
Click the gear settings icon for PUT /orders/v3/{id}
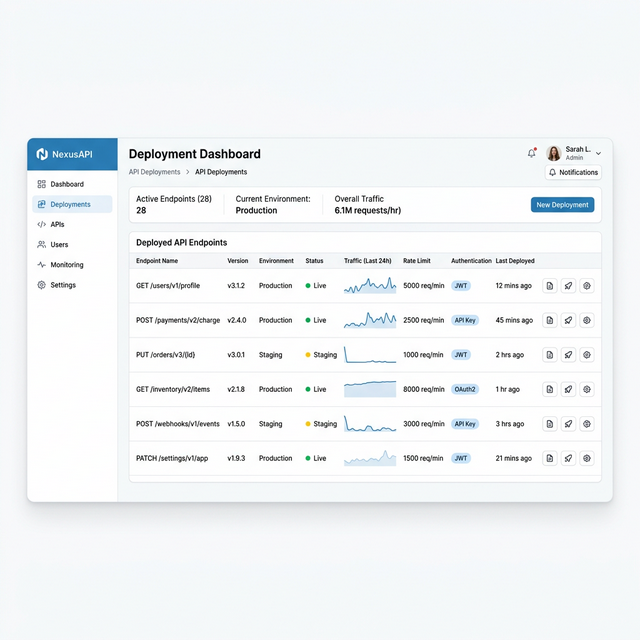(x=587, y=355)
